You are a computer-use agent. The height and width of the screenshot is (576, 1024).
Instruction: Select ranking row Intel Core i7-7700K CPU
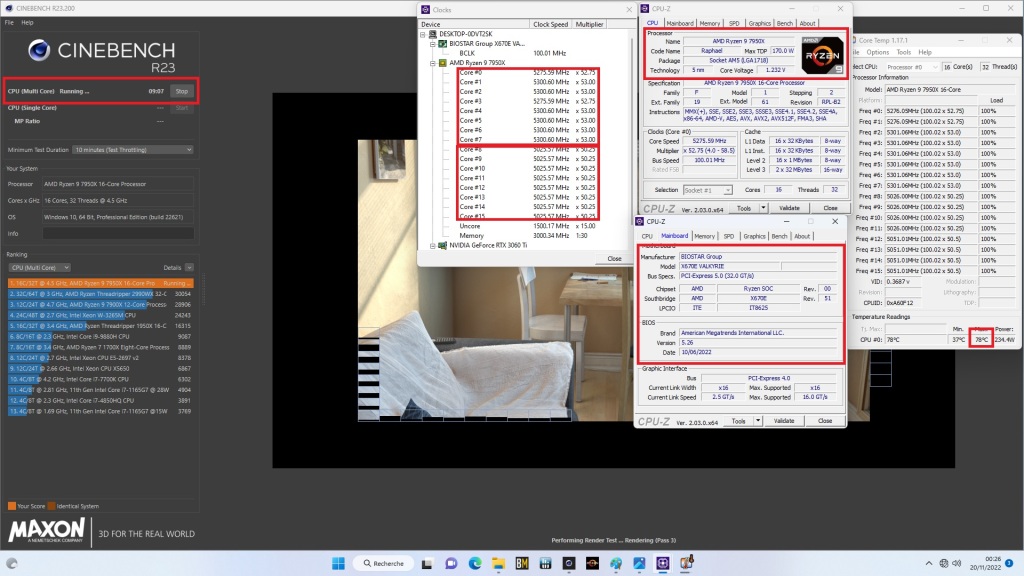click(101, 379)
